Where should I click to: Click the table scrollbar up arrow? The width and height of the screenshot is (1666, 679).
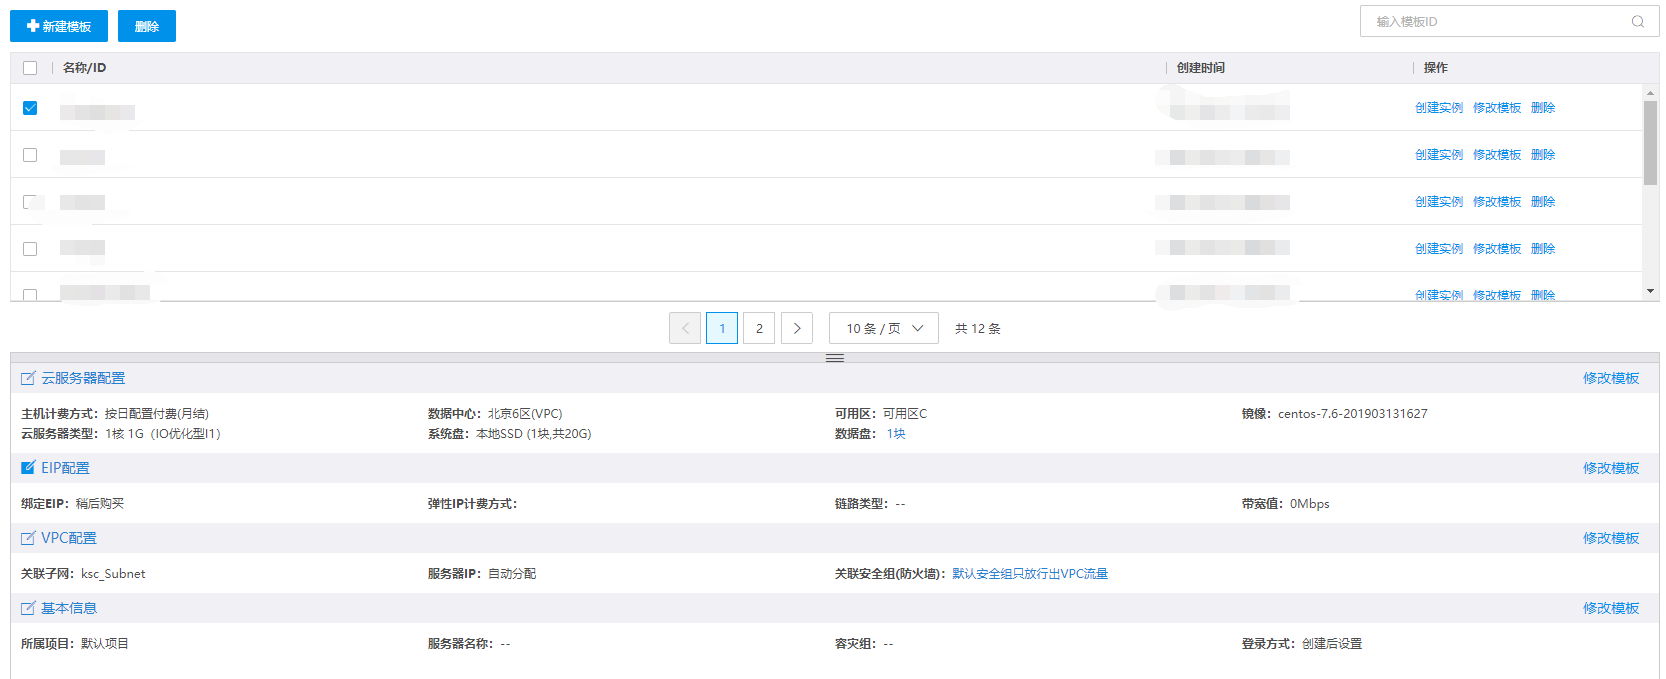(x=1650, y=93)
